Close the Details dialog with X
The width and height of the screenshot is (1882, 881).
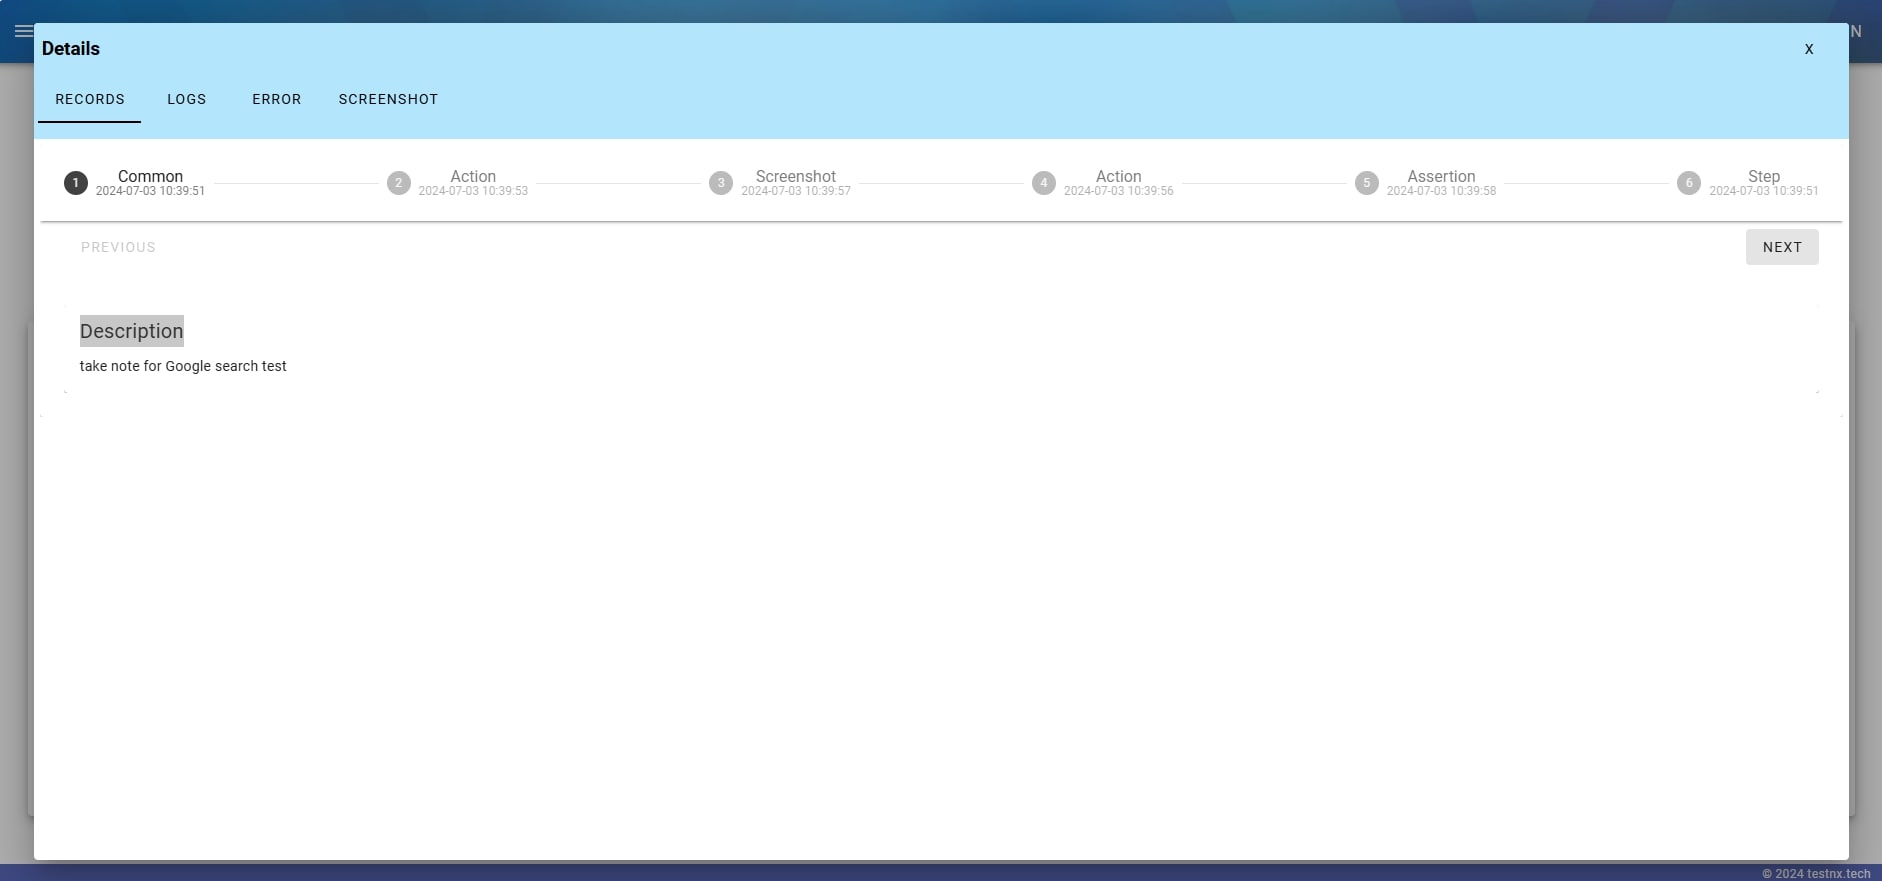[1808, 49]
